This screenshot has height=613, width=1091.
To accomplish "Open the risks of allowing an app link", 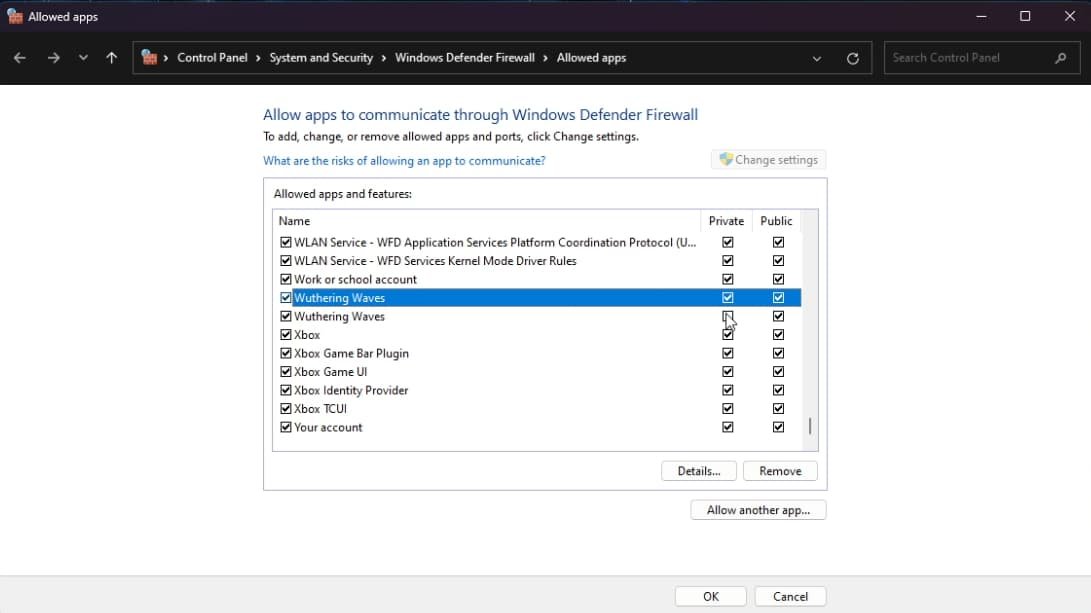I will [404, 161].
